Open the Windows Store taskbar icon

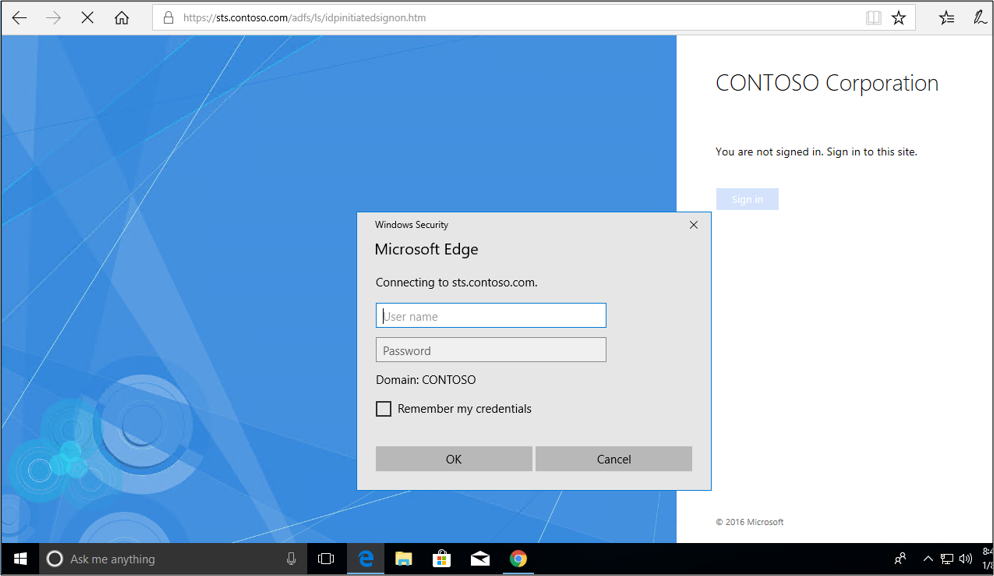[x=442, y=559]
